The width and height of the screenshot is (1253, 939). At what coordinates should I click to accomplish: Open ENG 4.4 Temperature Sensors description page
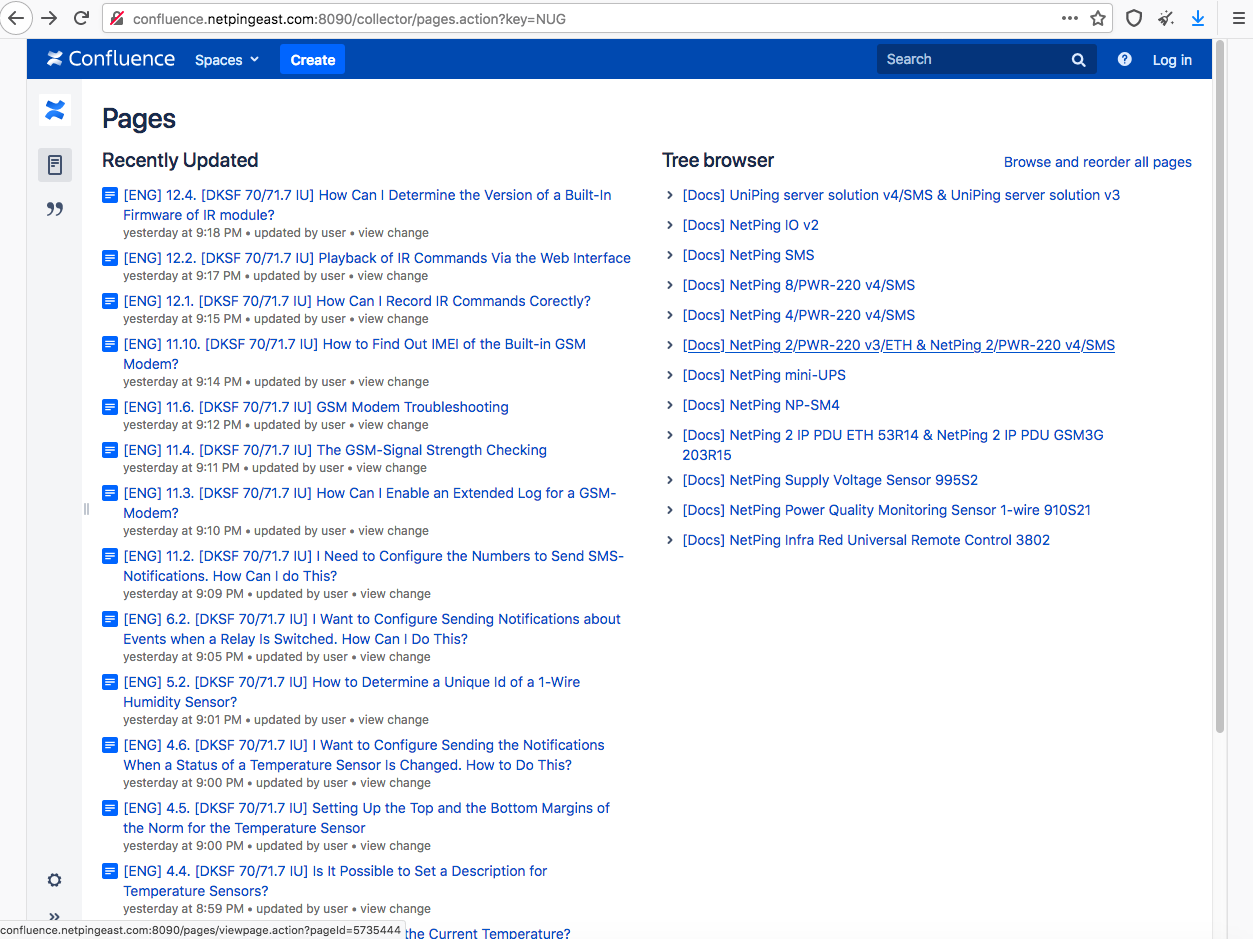tap(335, 881)
